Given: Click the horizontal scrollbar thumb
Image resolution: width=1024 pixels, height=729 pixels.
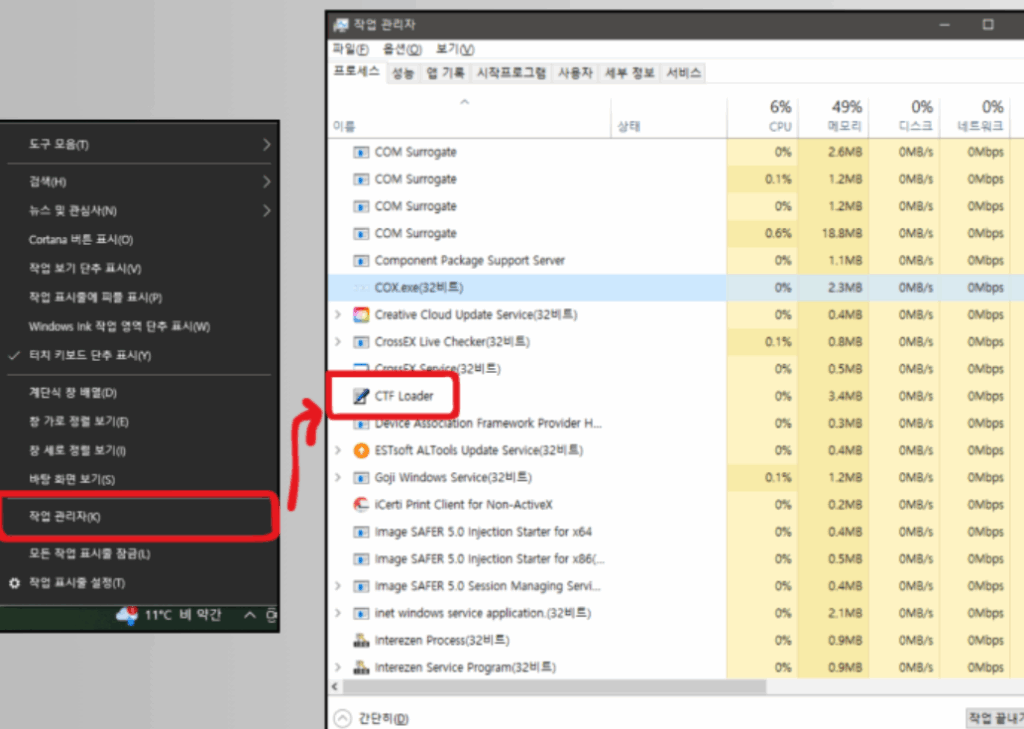Looking at the screenshot, I should coord(554,687).
